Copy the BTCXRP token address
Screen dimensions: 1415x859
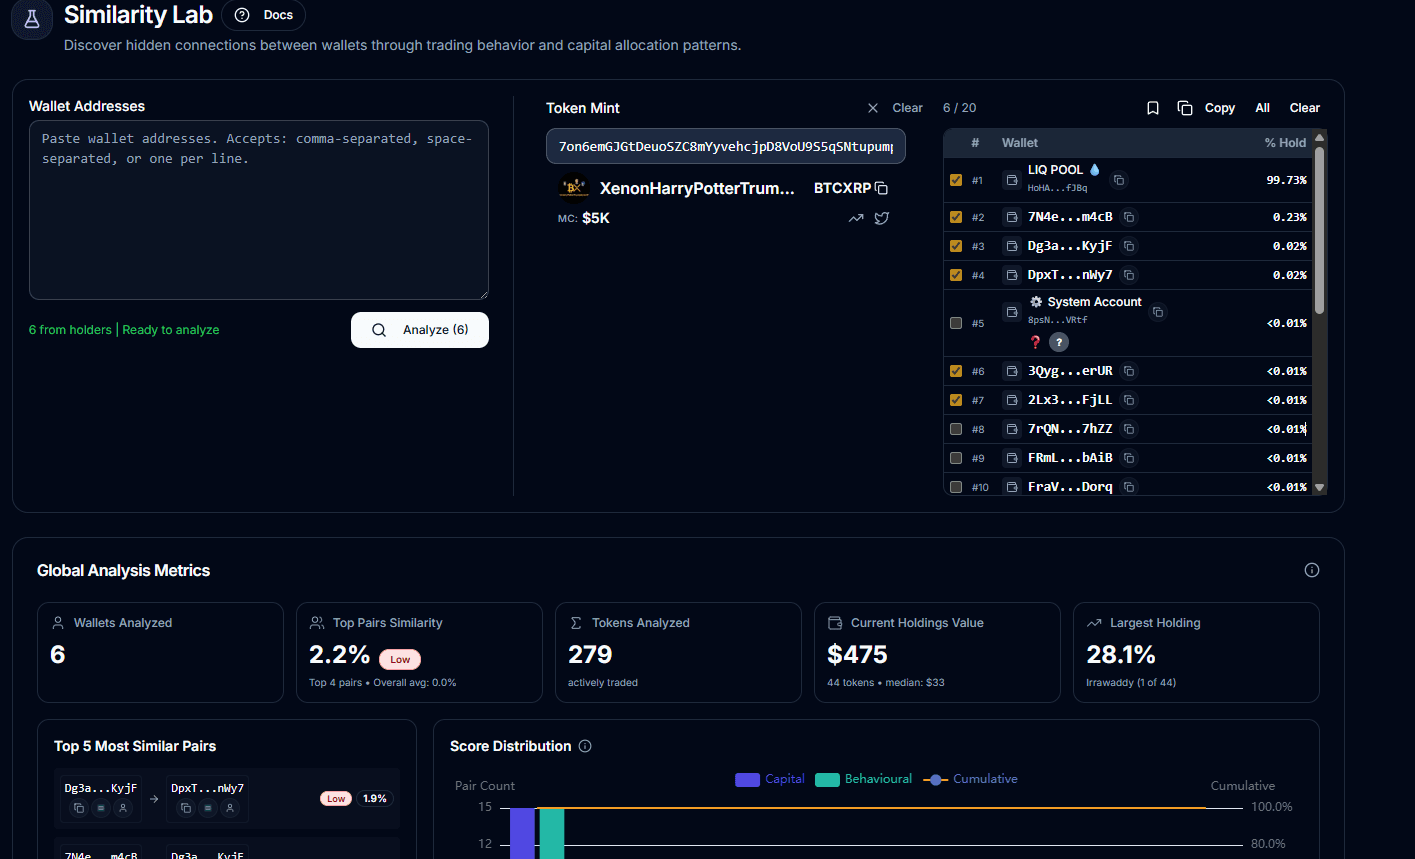882,187
